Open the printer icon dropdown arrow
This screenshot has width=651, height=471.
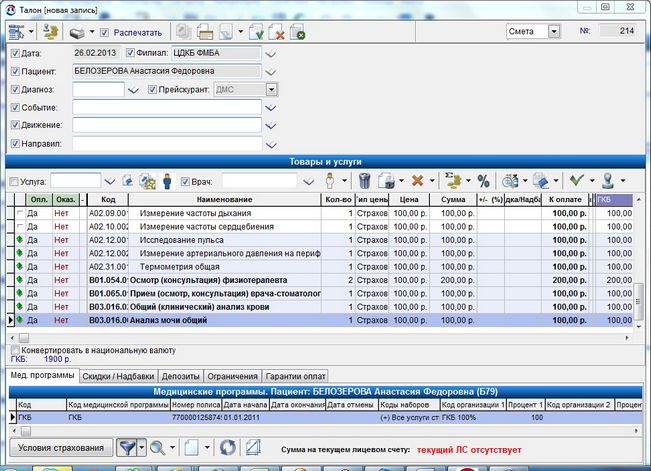[92, 32]
